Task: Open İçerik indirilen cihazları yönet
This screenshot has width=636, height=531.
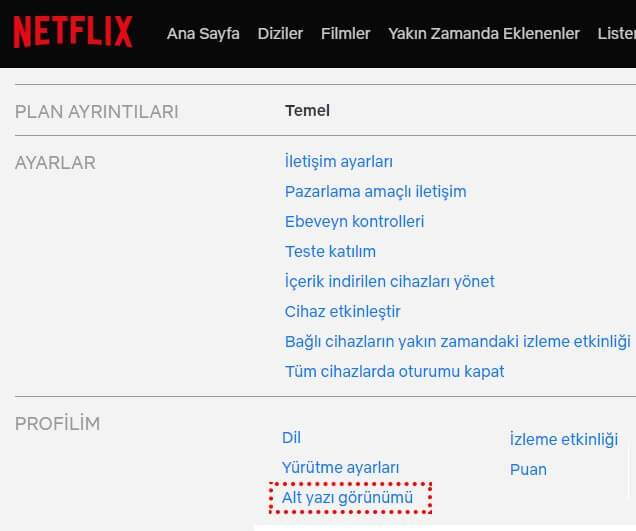Action: 389,281
